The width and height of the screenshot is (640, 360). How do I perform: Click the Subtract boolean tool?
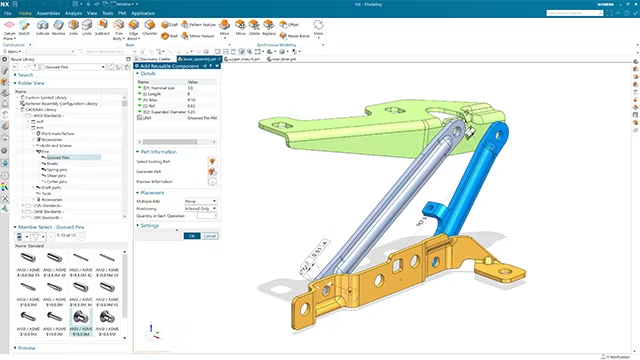102,28
